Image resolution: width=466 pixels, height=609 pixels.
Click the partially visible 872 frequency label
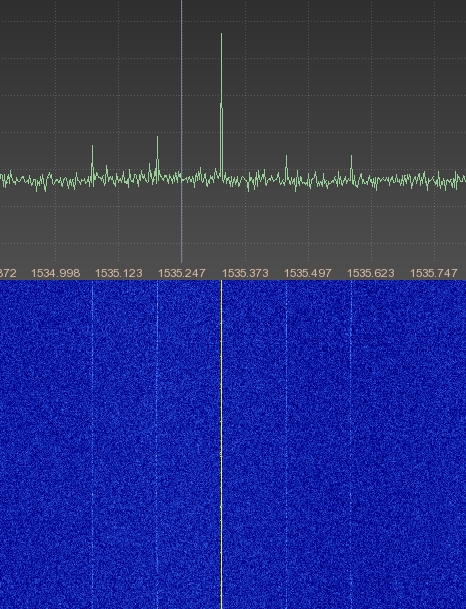[8, 273]
